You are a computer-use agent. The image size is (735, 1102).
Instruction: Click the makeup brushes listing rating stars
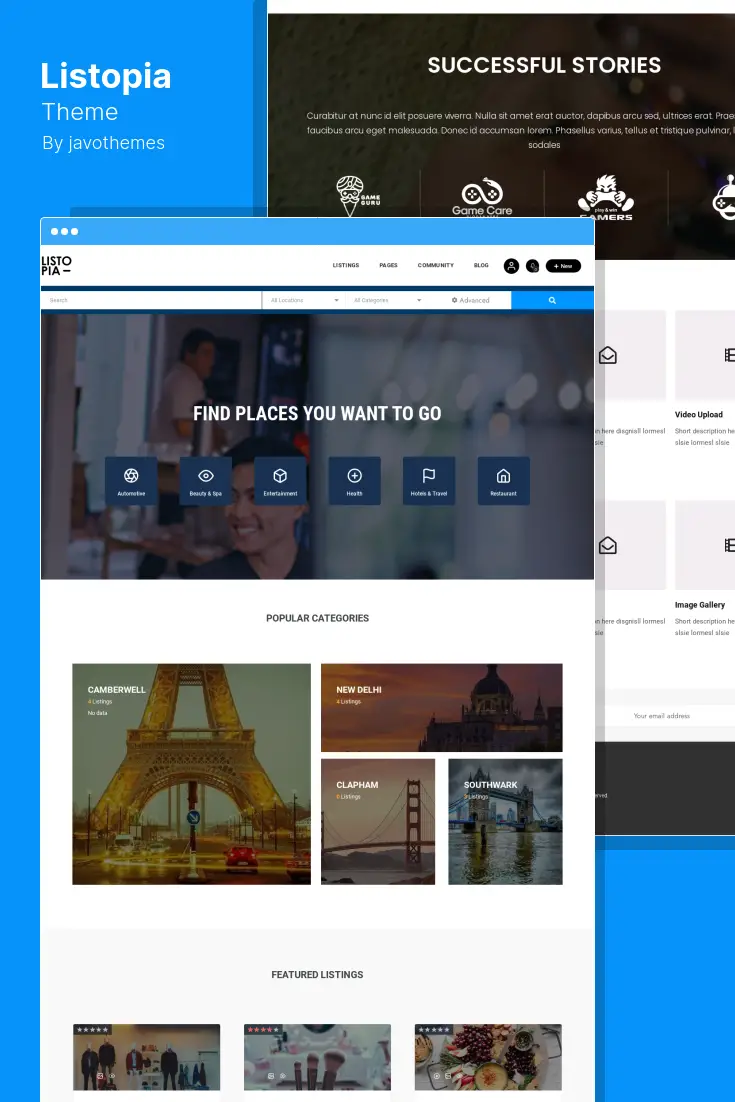(264, 1030)
